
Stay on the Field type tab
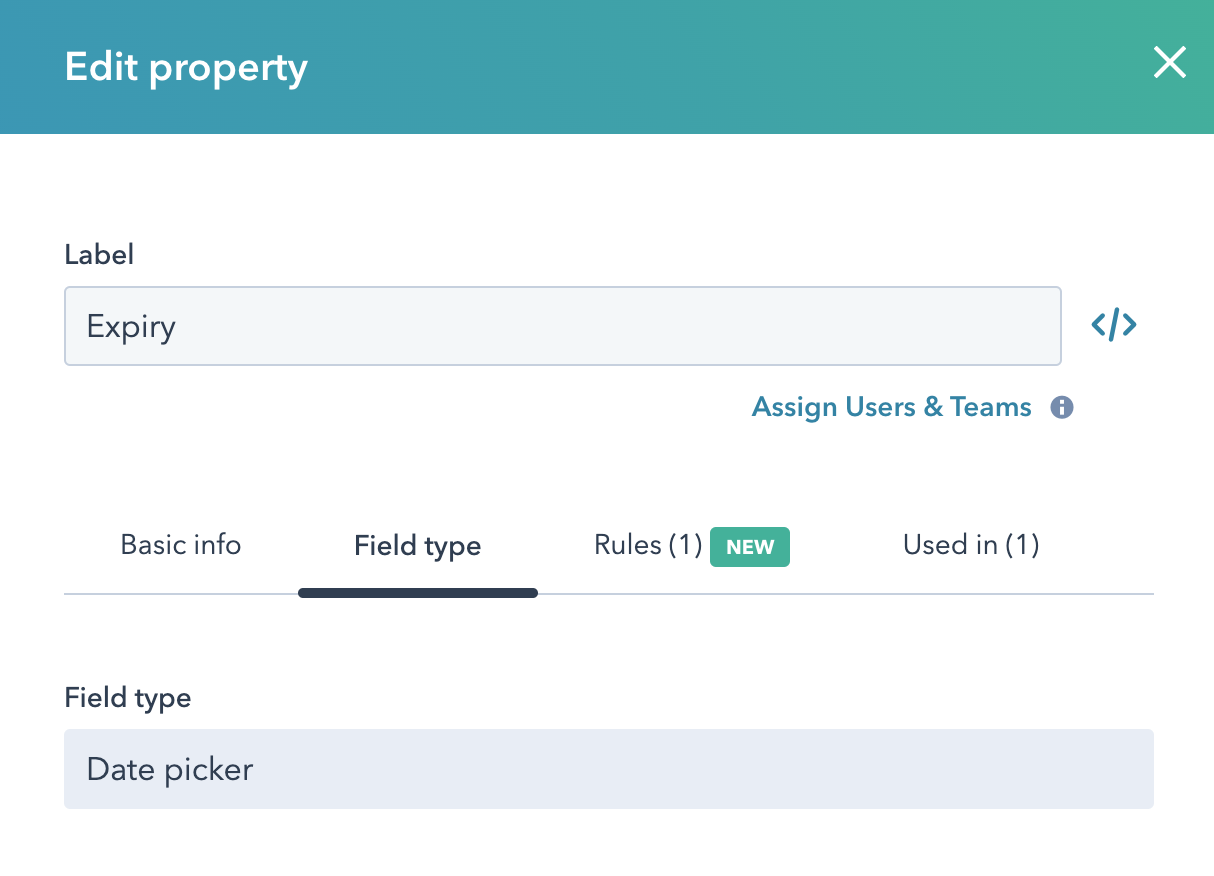417,545
